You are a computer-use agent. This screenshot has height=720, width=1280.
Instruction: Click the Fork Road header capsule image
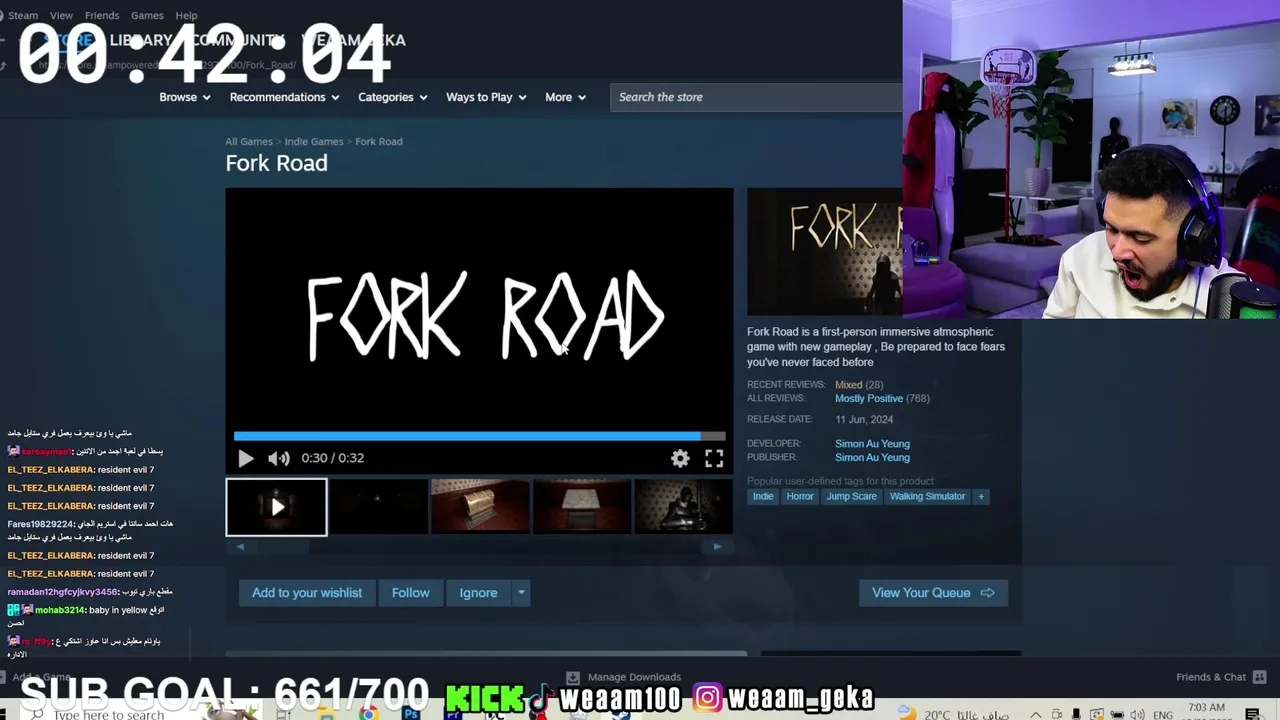[x=825, y=252]
